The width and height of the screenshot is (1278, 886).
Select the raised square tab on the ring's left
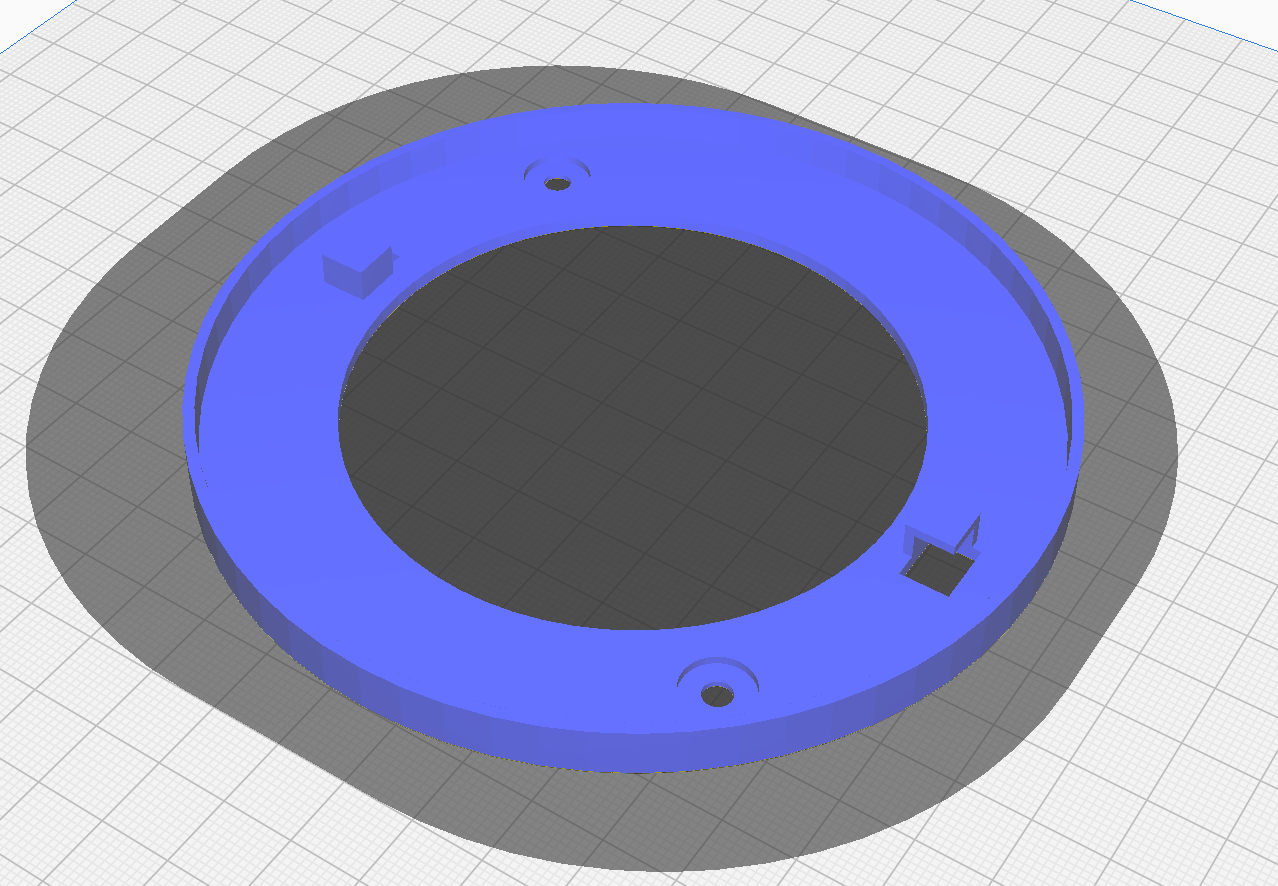(x=355, y=272)
